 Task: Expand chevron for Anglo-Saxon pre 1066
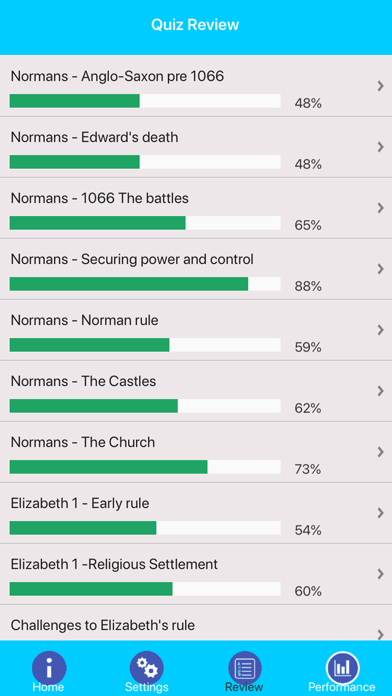380,86
